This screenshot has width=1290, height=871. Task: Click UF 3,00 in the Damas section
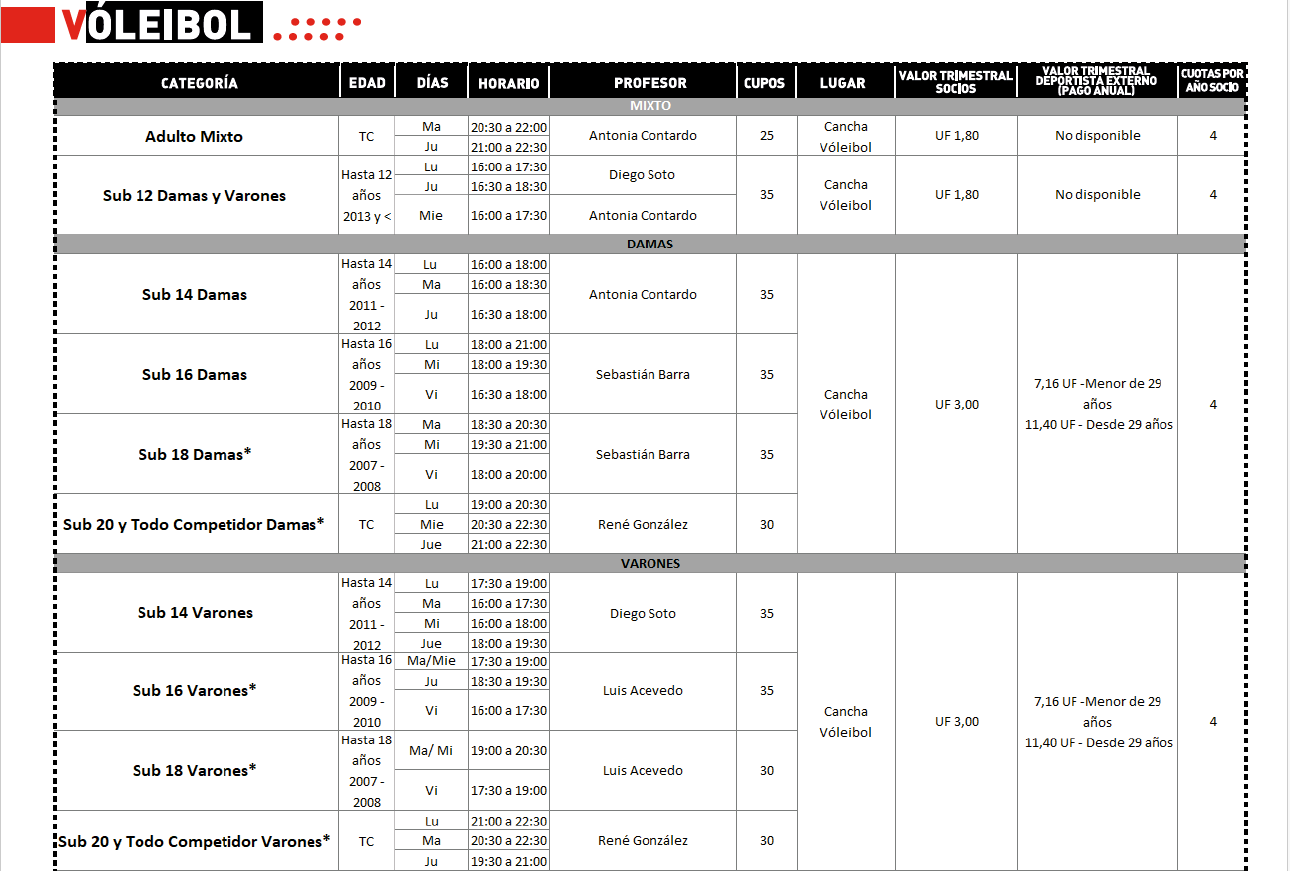click(956, 404)
